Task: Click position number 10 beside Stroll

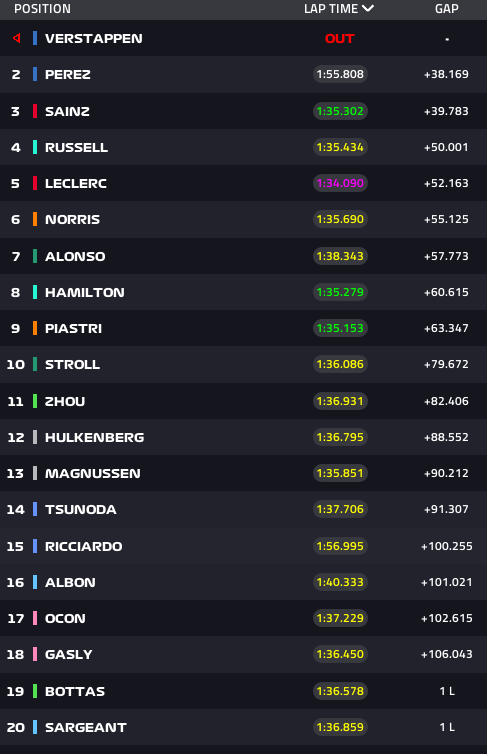Action: [x=15, y=364]
